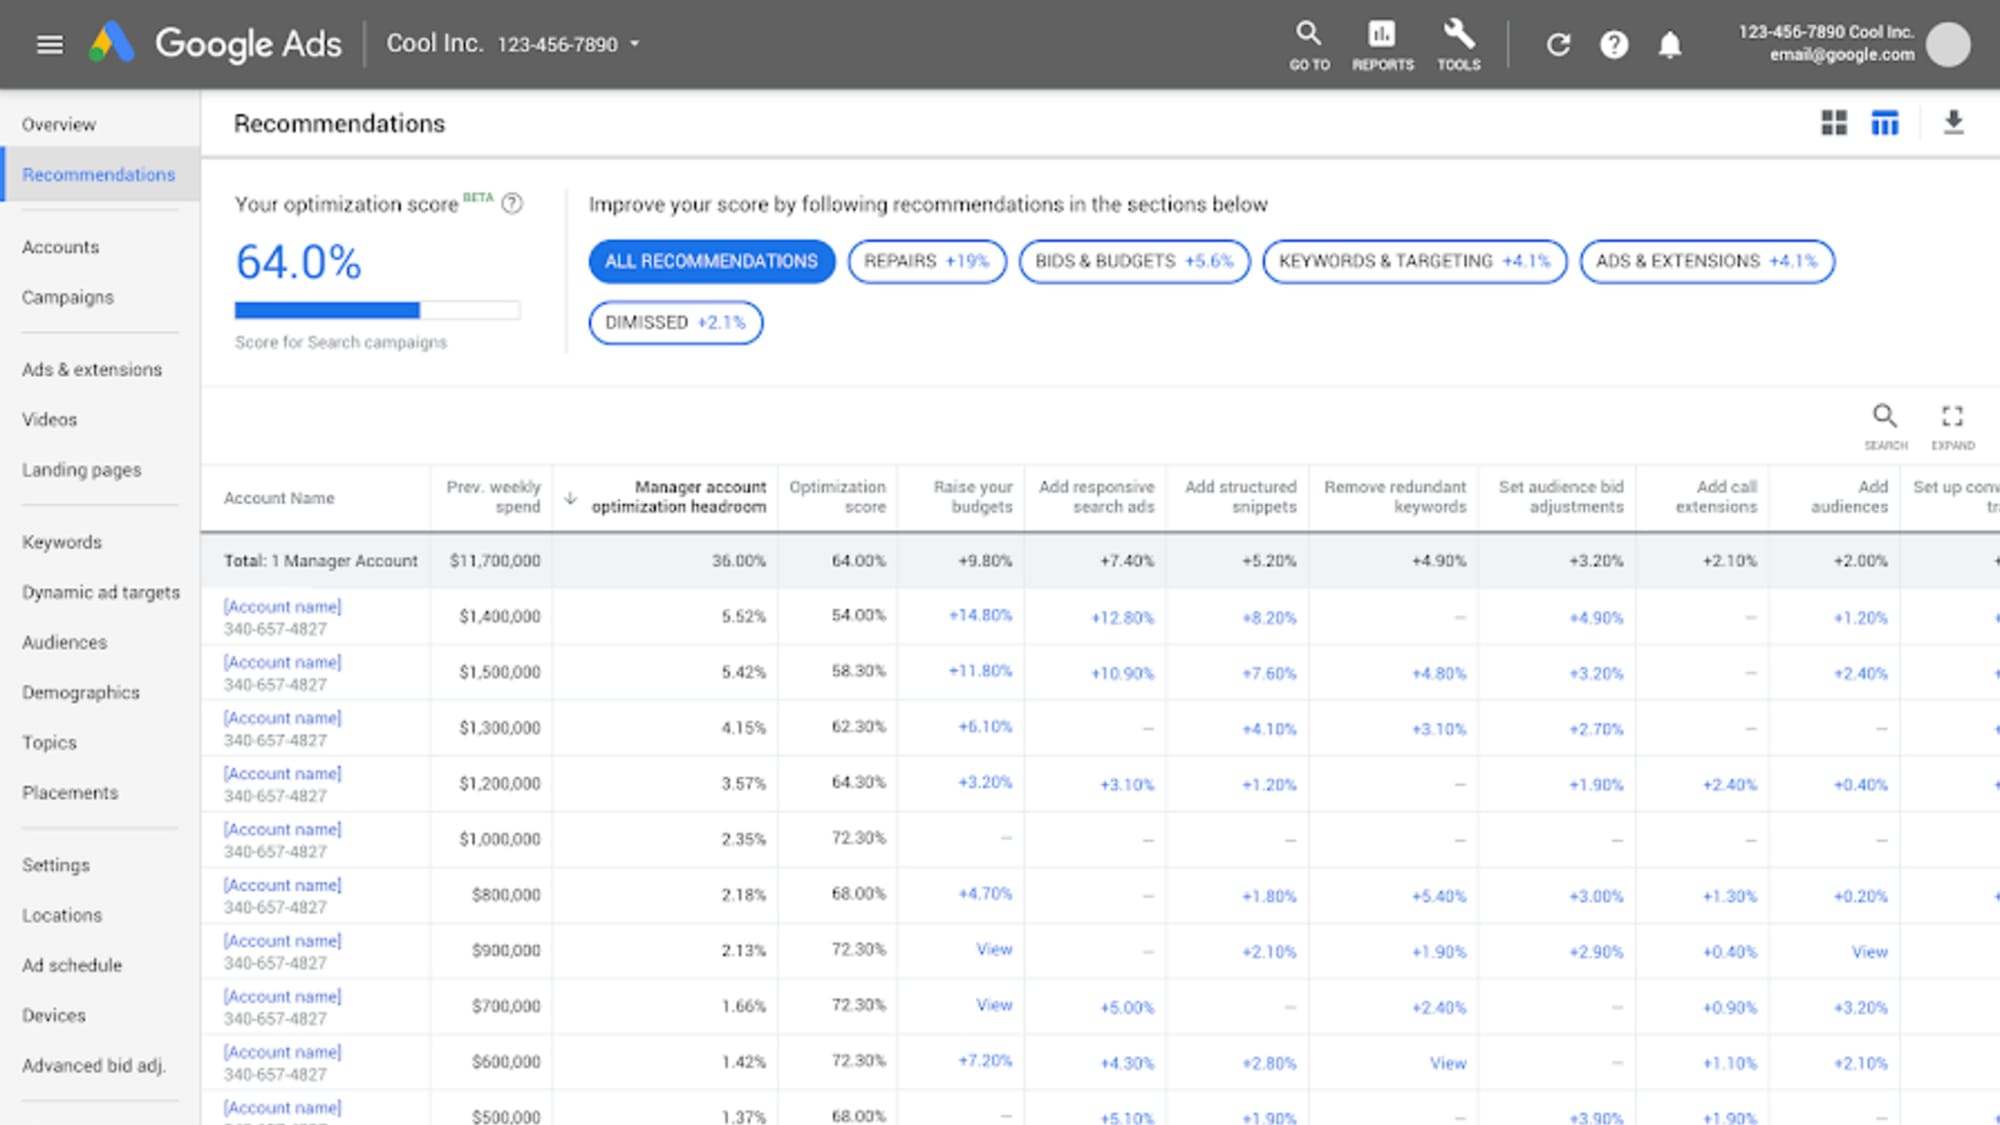
Task: Open Recommendations in the sidebar
Action: coord(98,175)
